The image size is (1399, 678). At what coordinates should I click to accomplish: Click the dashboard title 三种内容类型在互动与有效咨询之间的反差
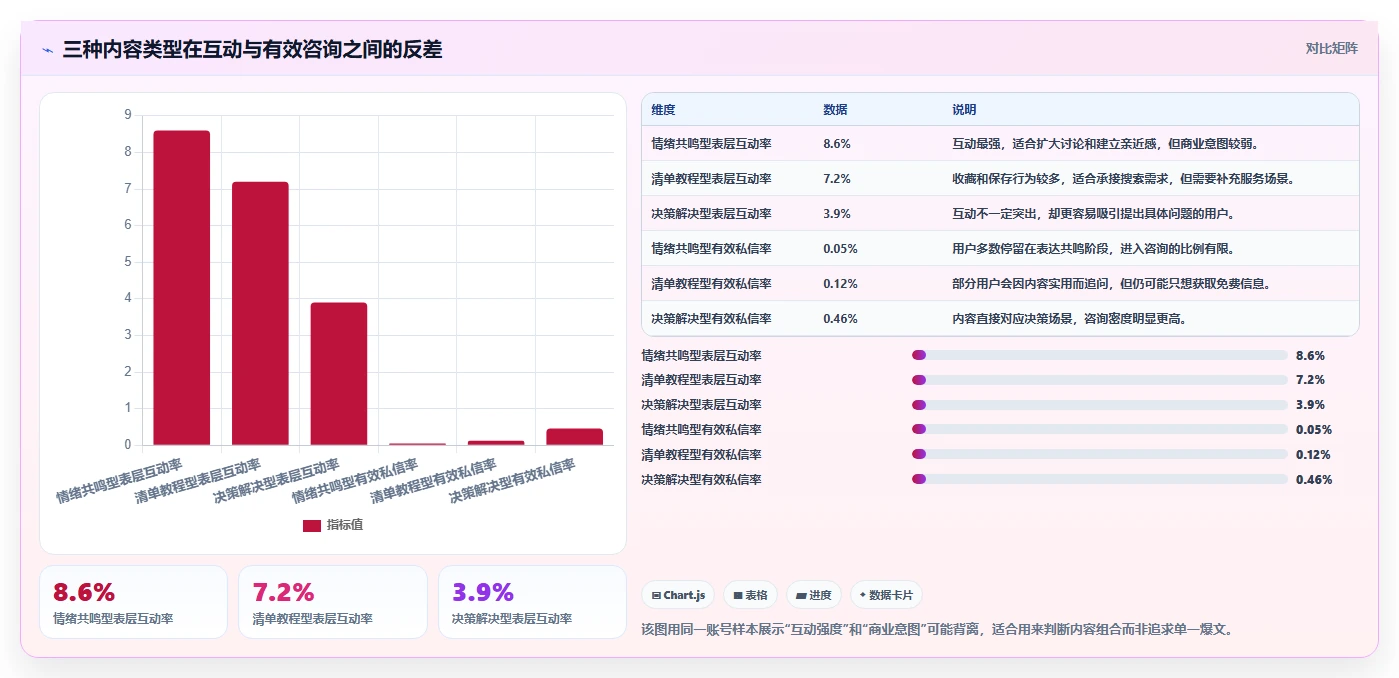pyautogui.click(x=252, y=49)
